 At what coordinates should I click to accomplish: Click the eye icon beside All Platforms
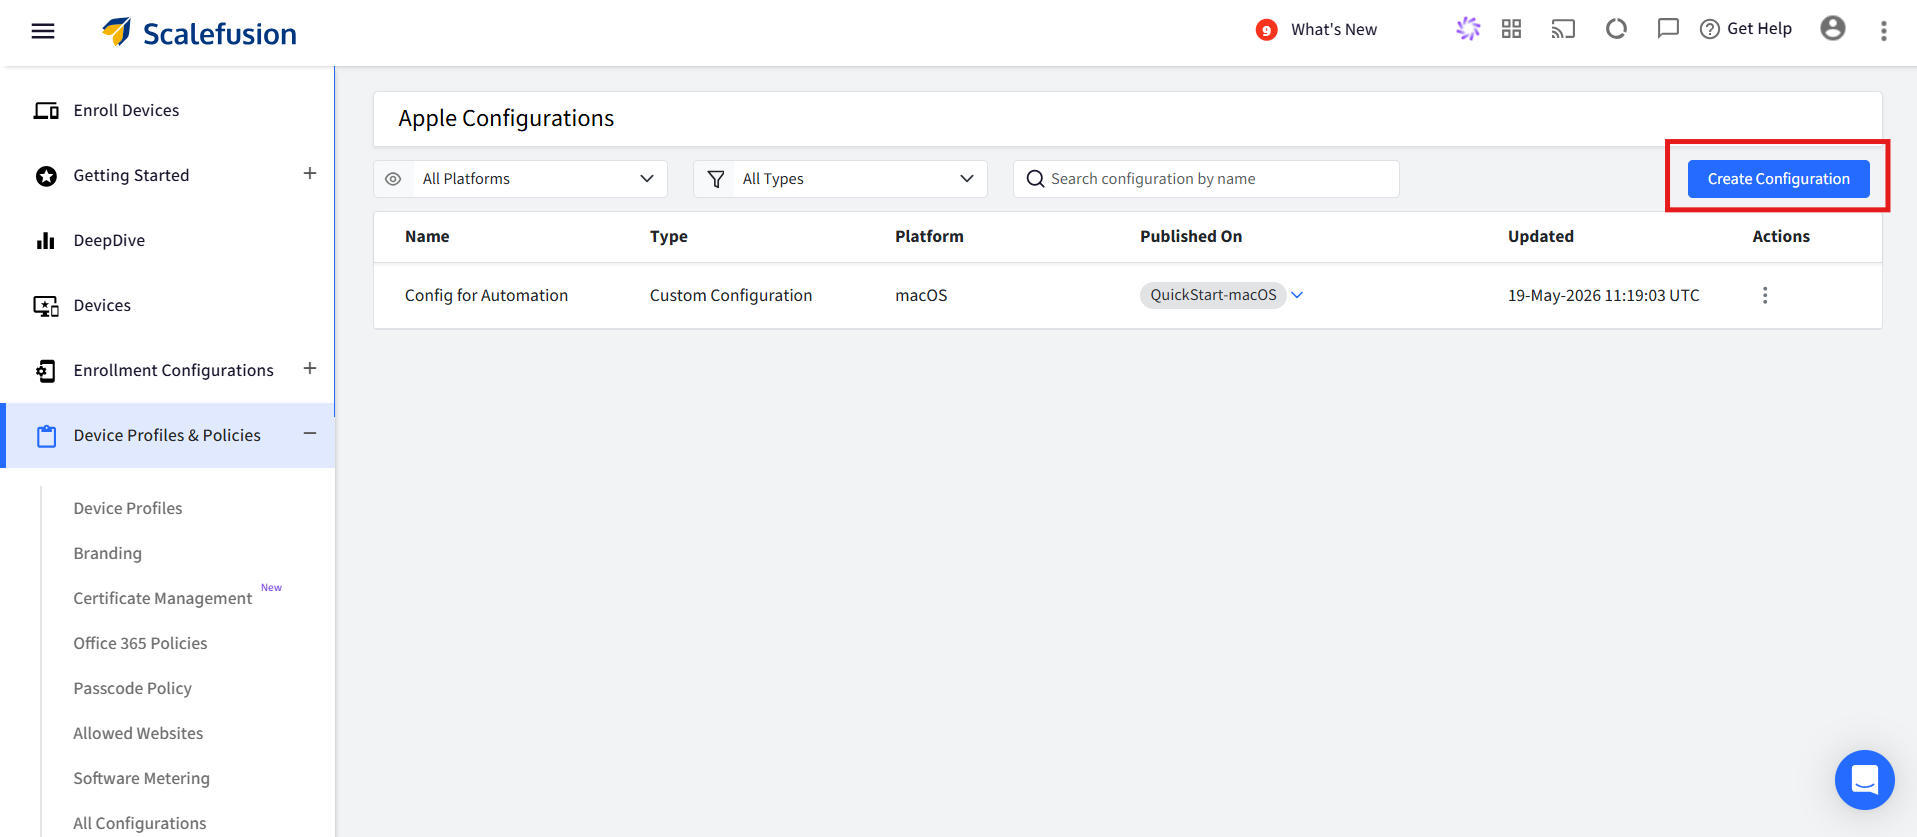click(393, 179)
